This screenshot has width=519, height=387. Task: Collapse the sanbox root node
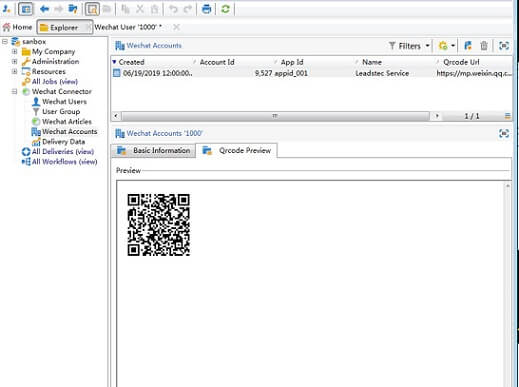point(5,41)
